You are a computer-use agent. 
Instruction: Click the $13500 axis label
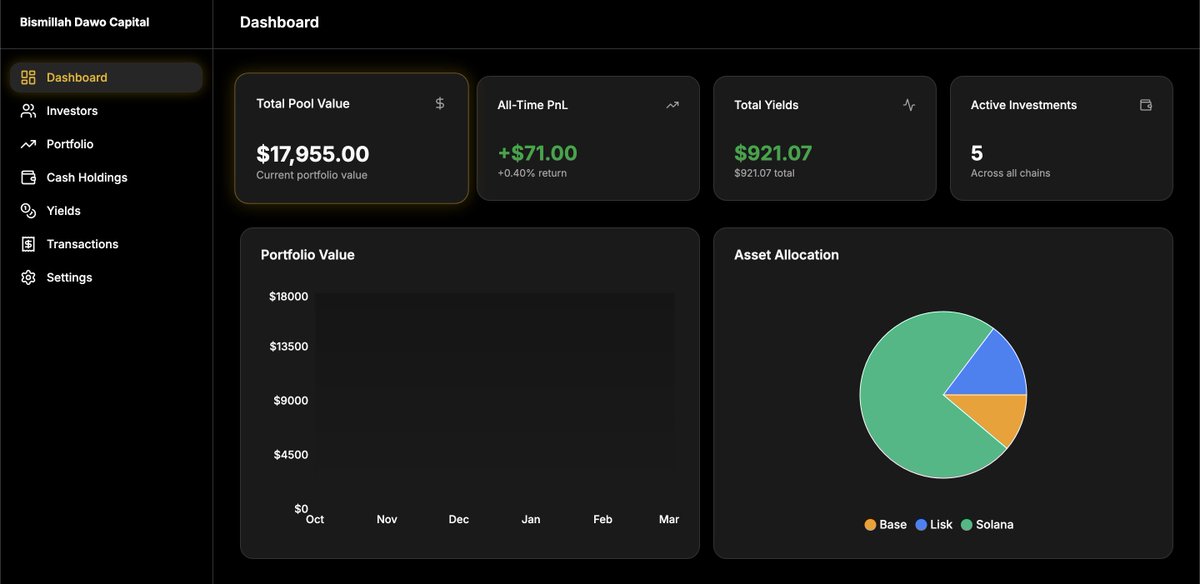[288, 347]
